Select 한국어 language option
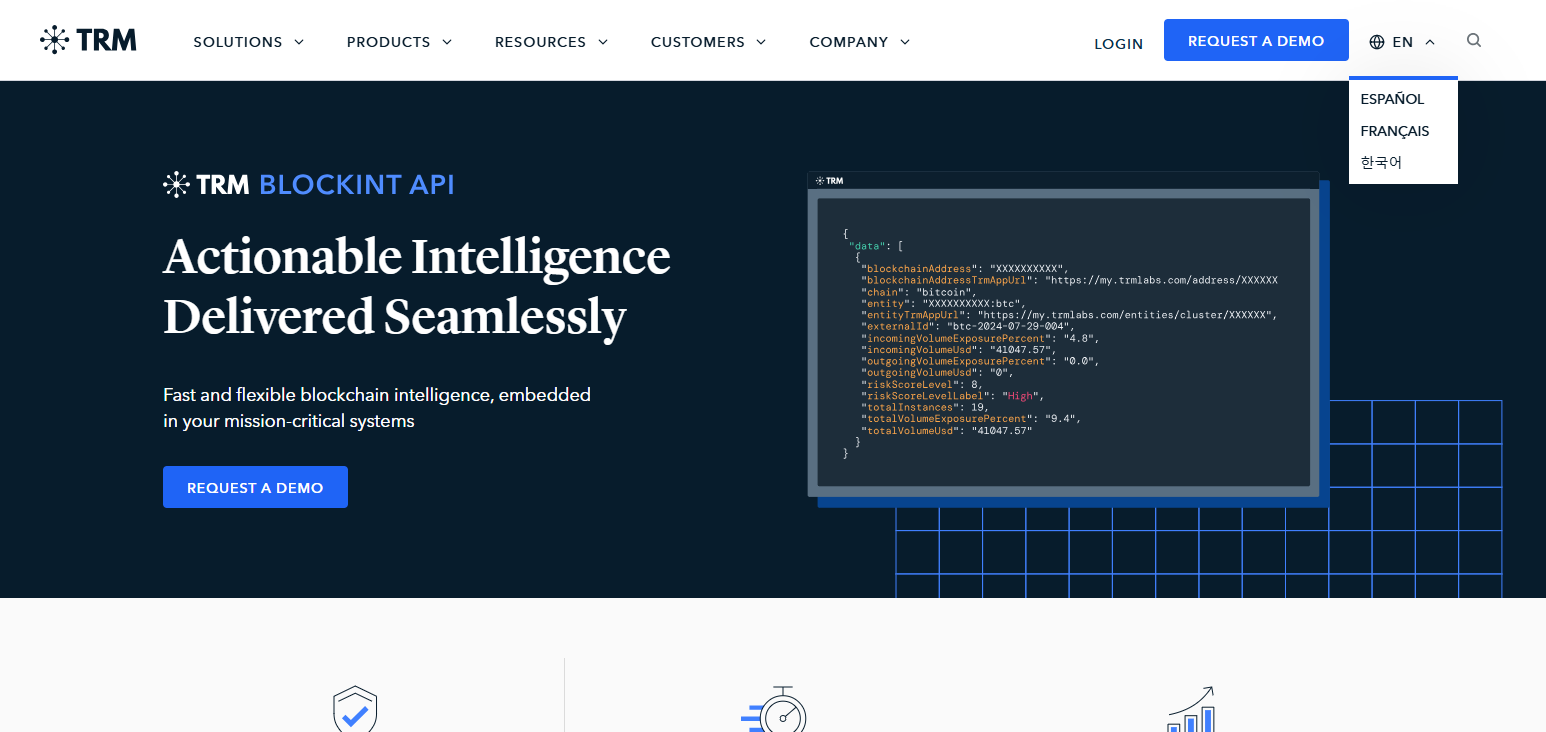Image resolution: width=1546 pixels, height=732 pixels. (1381, 162)
